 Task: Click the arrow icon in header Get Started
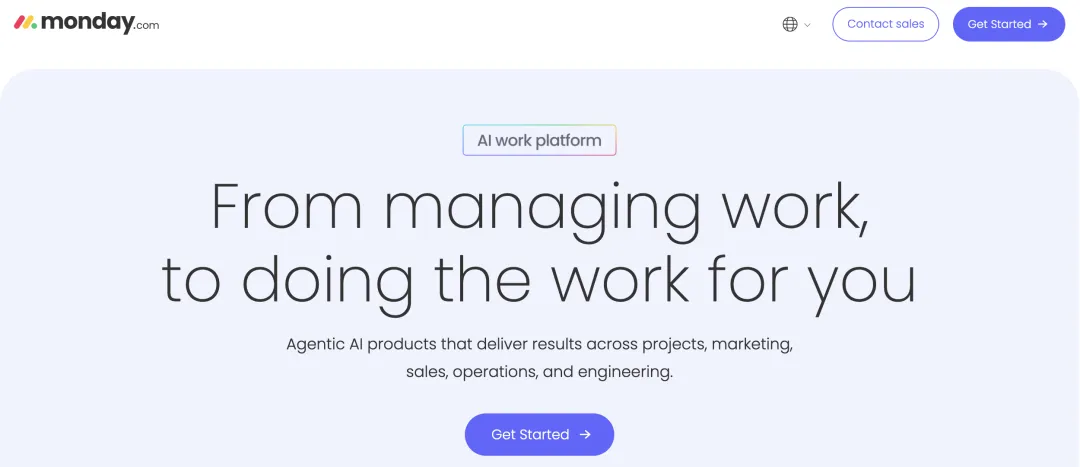coord(1043,24)
